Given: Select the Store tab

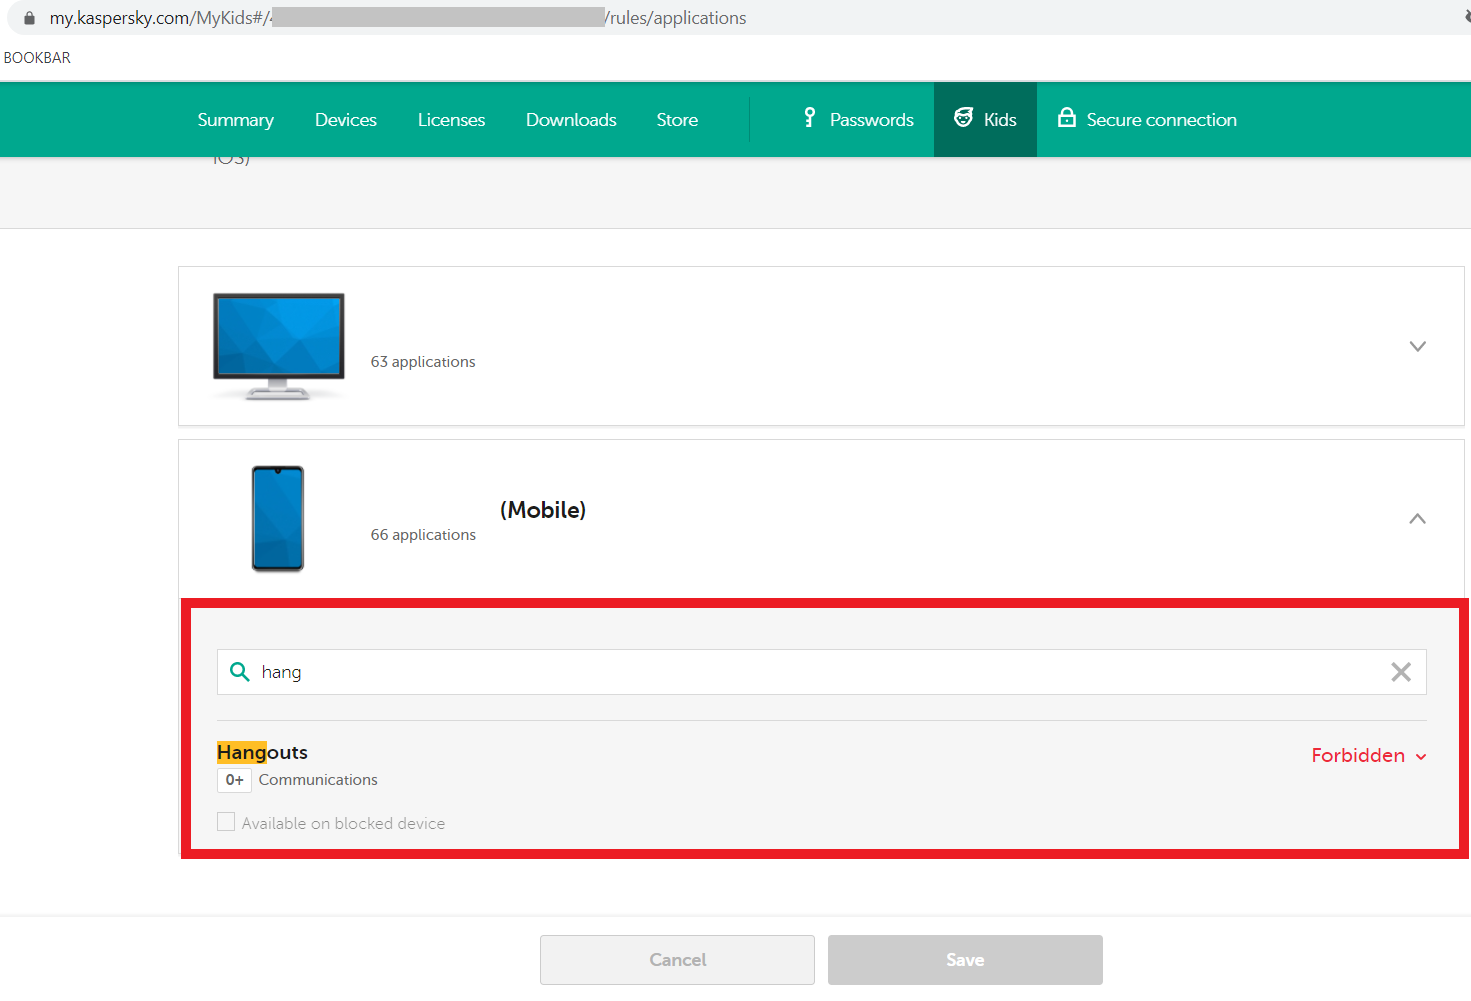Looking at the screenshot, I should [677, 120].
